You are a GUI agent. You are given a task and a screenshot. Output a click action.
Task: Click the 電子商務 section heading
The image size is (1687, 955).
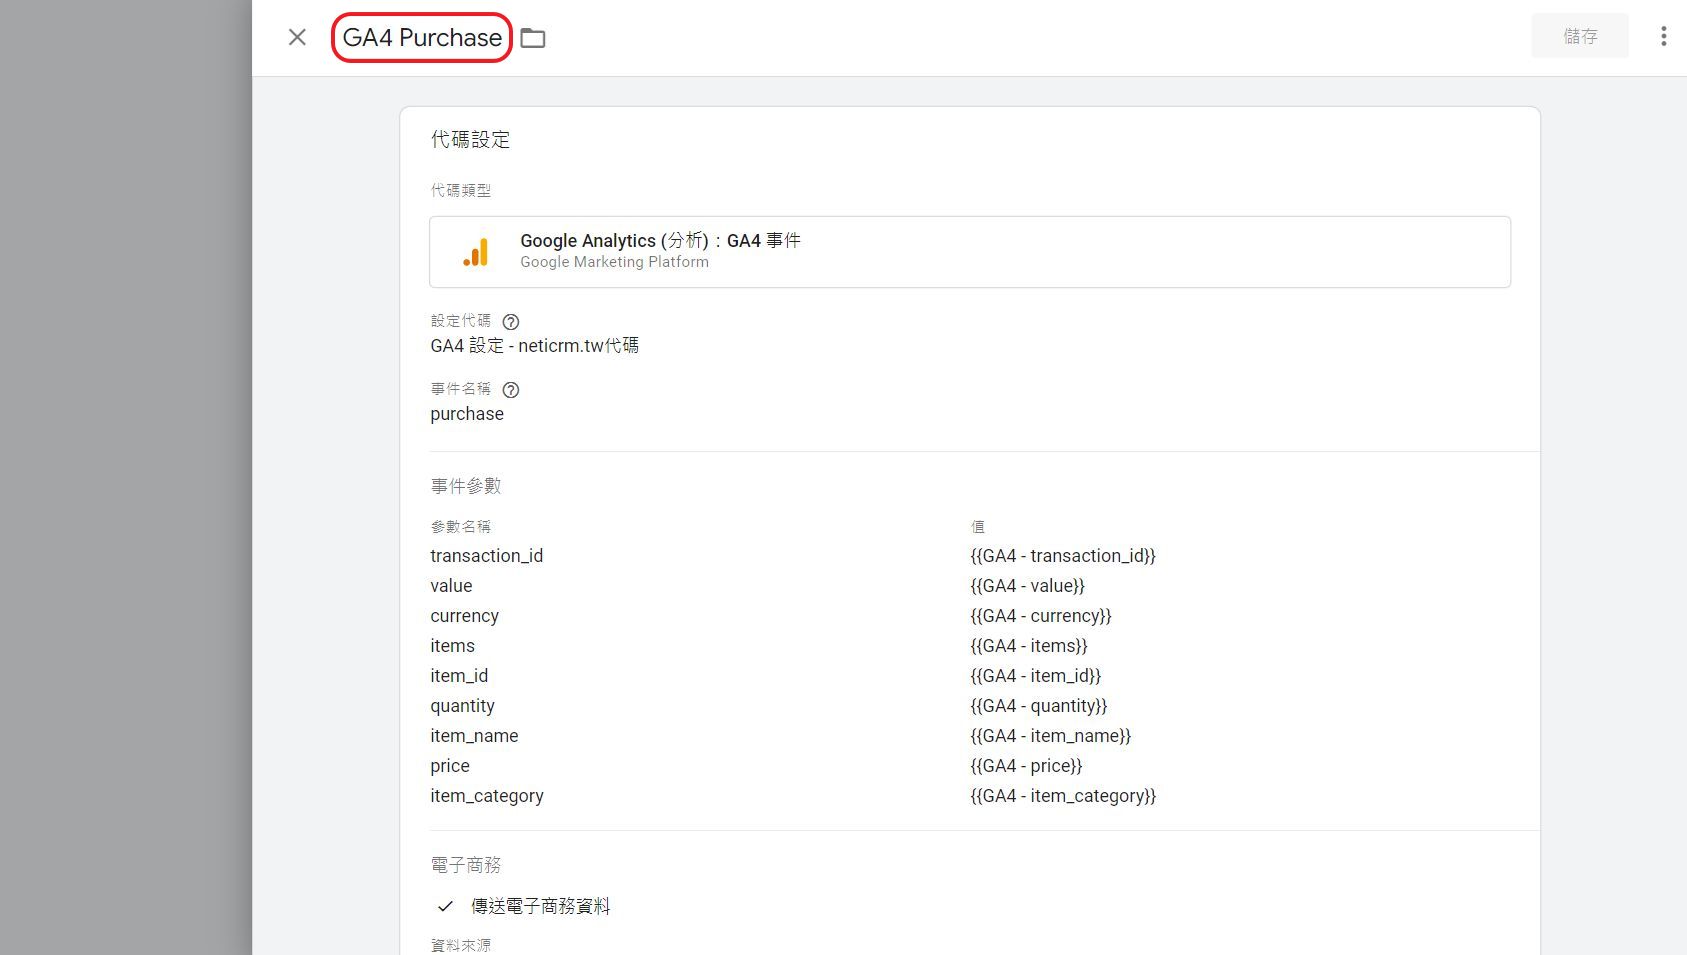pyautogui.click(x=465, y=865)
